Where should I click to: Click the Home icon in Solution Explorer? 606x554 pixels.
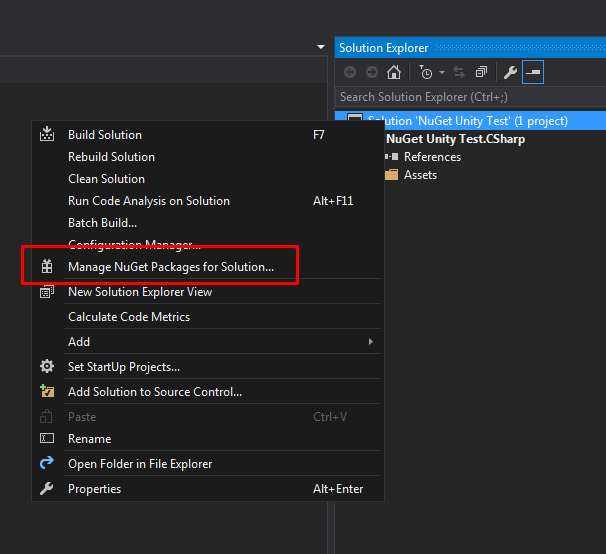(x=394, y=72)
